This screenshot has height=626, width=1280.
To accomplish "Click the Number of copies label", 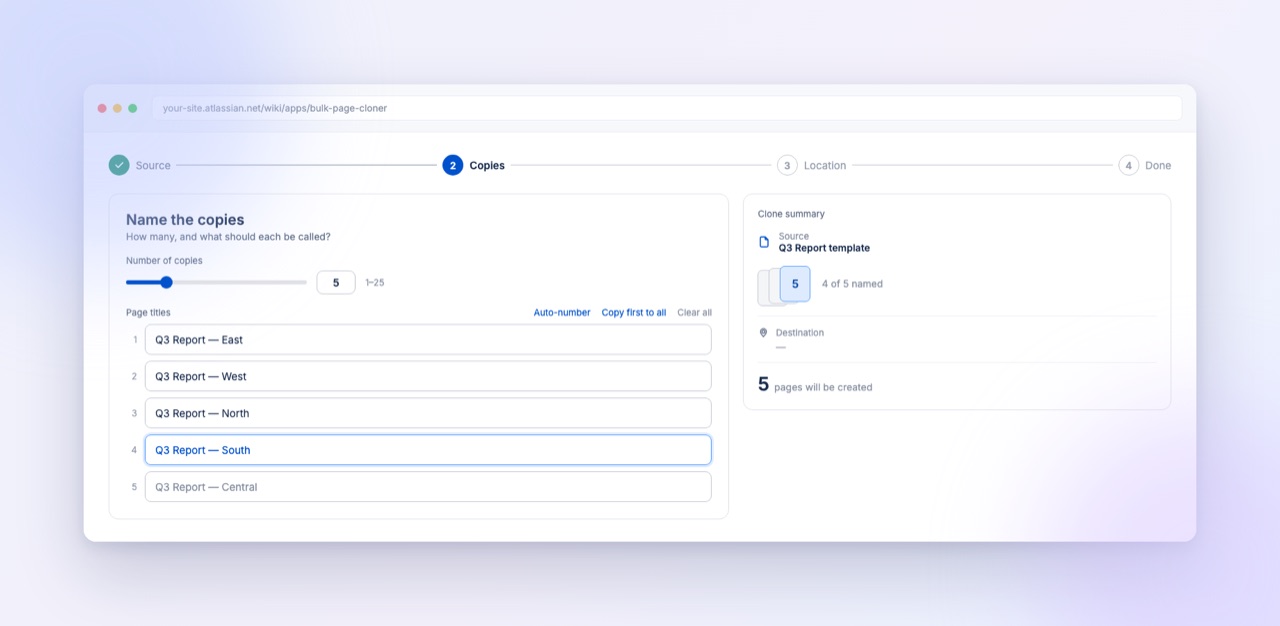I will coord(164,261).
